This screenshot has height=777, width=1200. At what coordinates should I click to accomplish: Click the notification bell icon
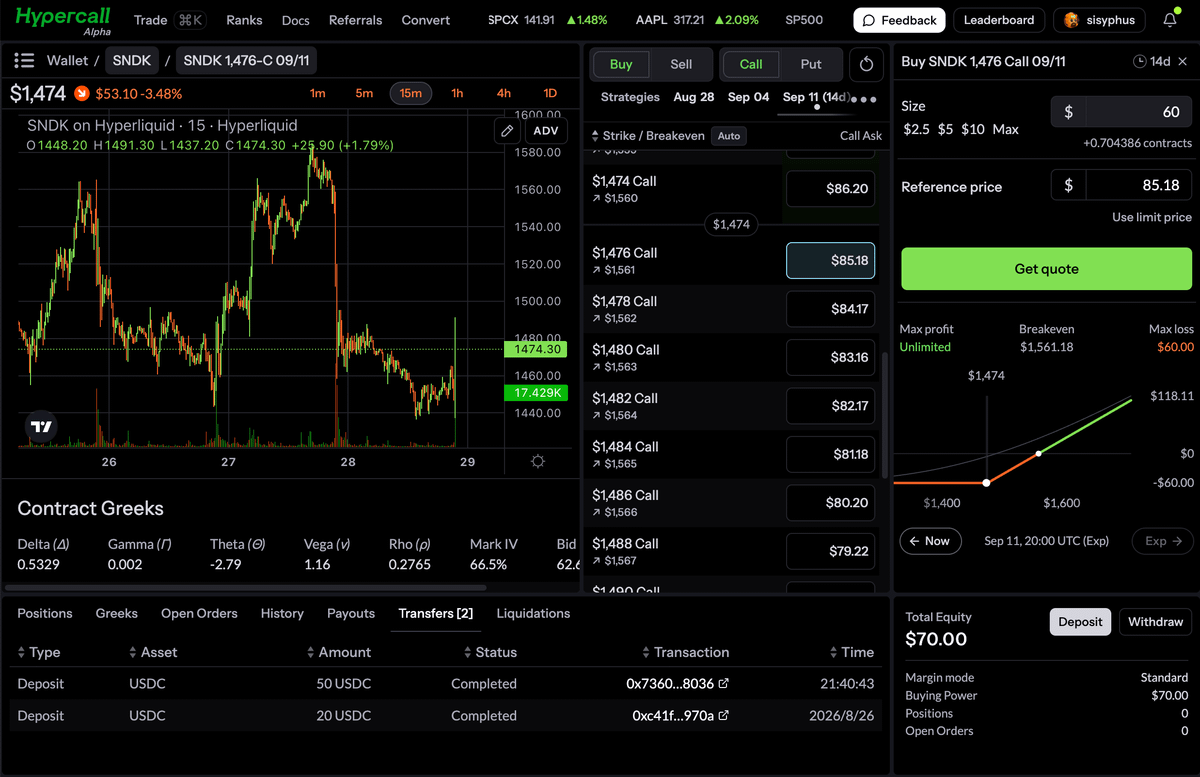(1170, 20)
